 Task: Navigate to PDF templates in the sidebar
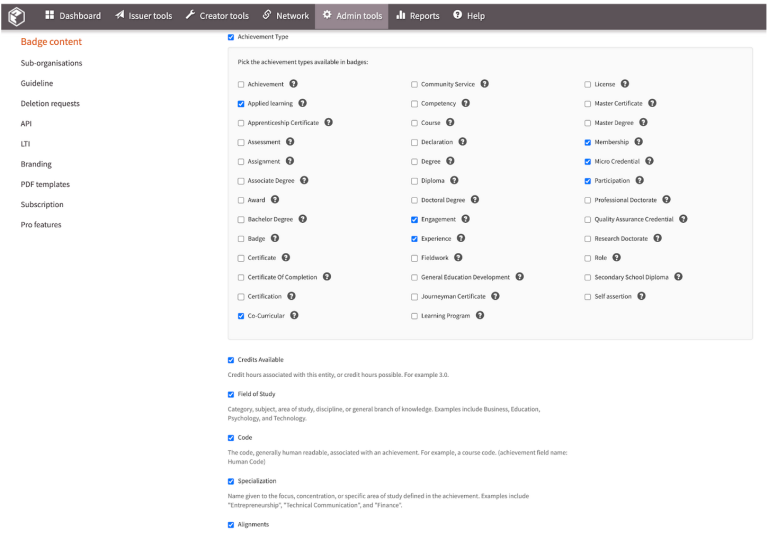pyautogui.click(x=45, y=184)
